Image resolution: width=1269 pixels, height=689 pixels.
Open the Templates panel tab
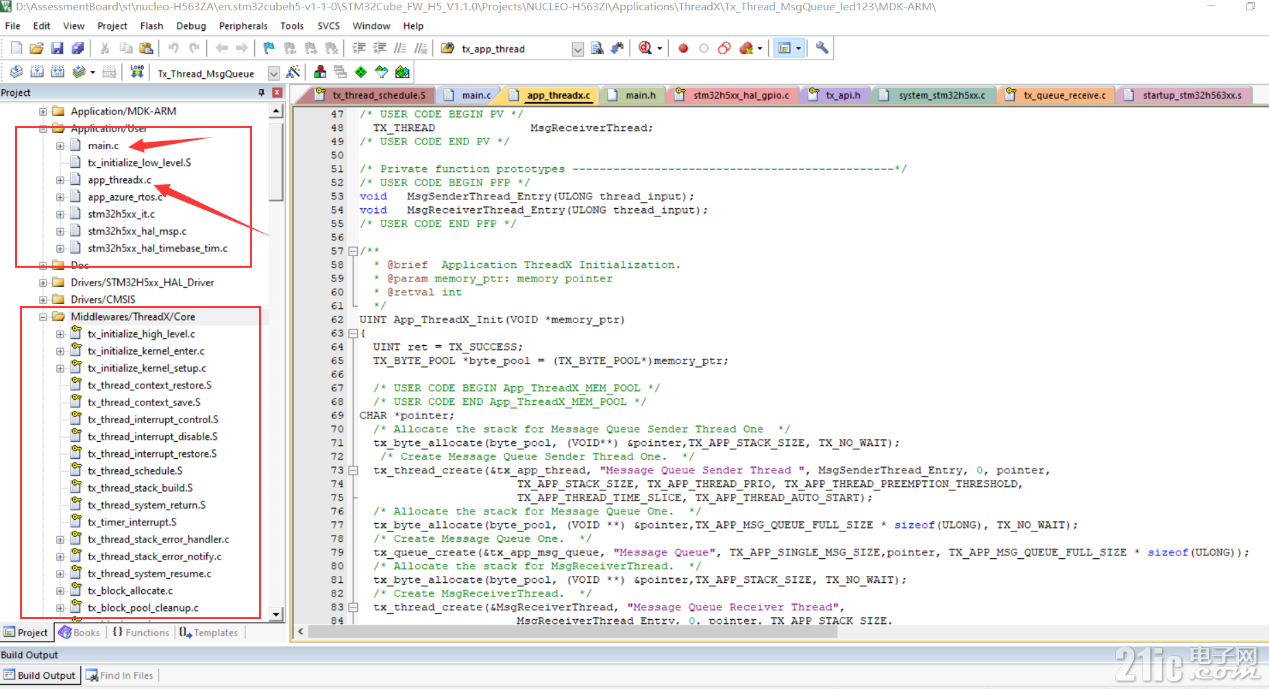click(209, 632)
